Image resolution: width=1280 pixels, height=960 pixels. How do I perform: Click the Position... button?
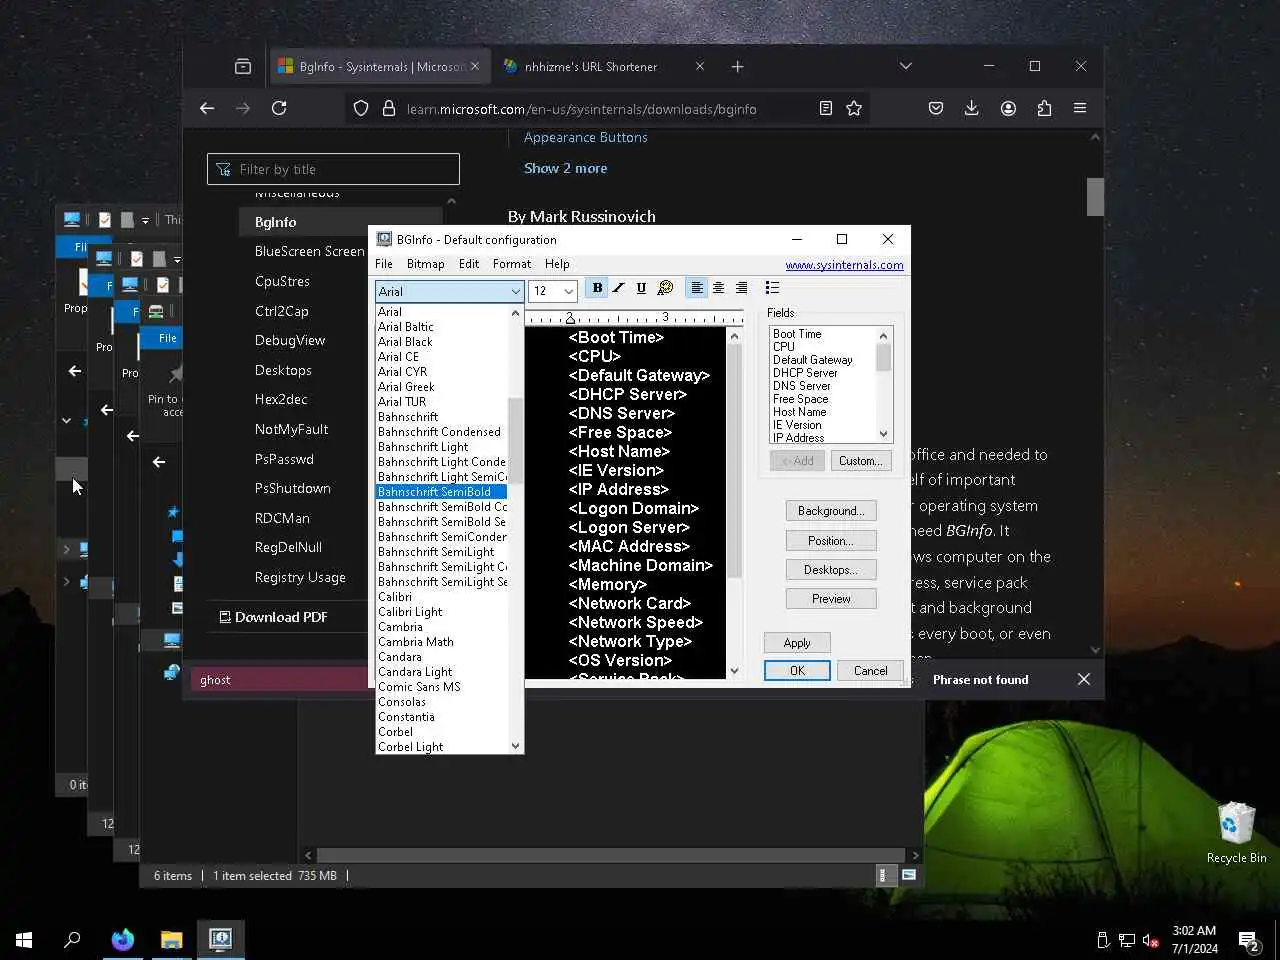pyautogui.click(x=831, y=541)
